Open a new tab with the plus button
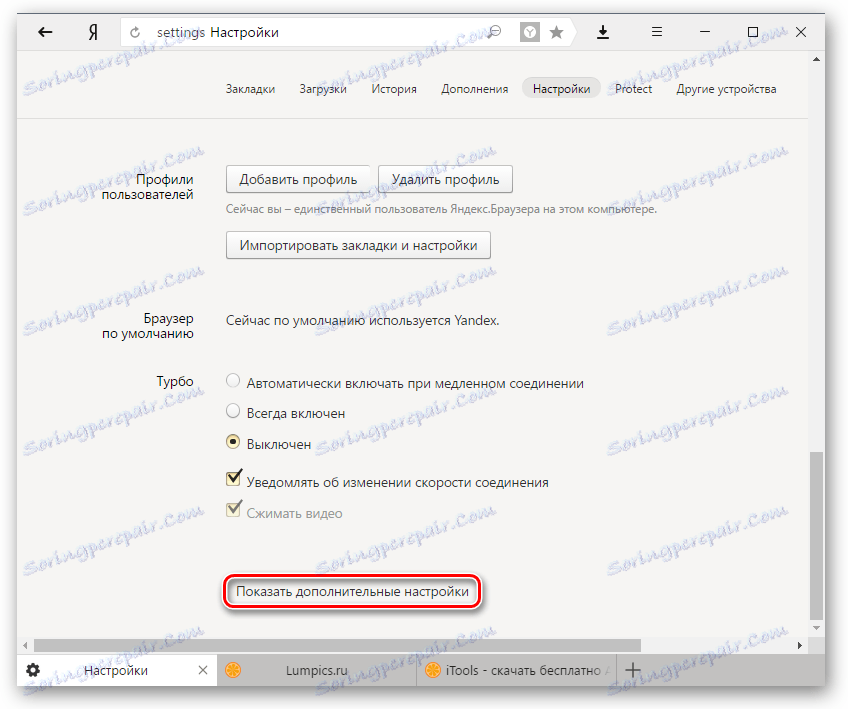This screenshot has height=709, width=848. coord(633,670)
